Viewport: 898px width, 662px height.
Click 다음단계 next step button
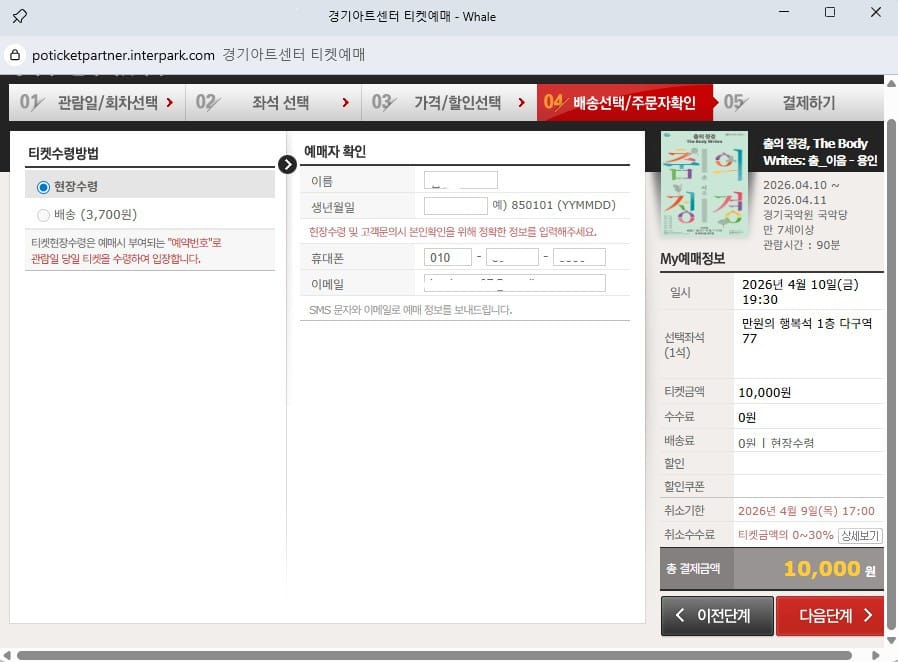[830, 616]
